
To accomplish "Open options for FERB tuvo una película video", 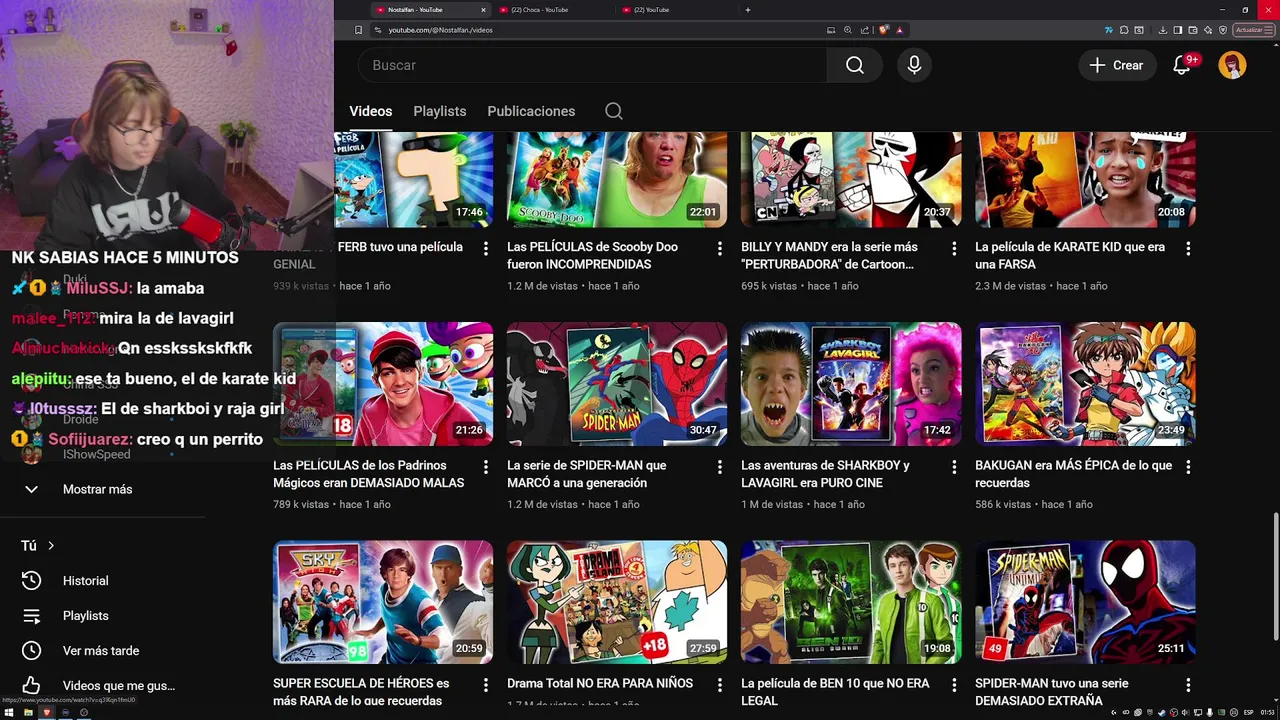I will (x=485, y=248).
